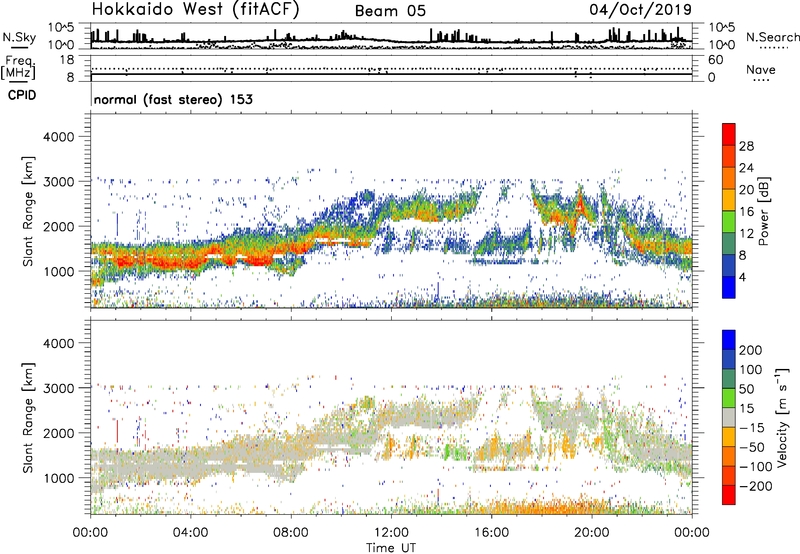
Task: Click the 16:00 time axis label
Action: [491, 533]
